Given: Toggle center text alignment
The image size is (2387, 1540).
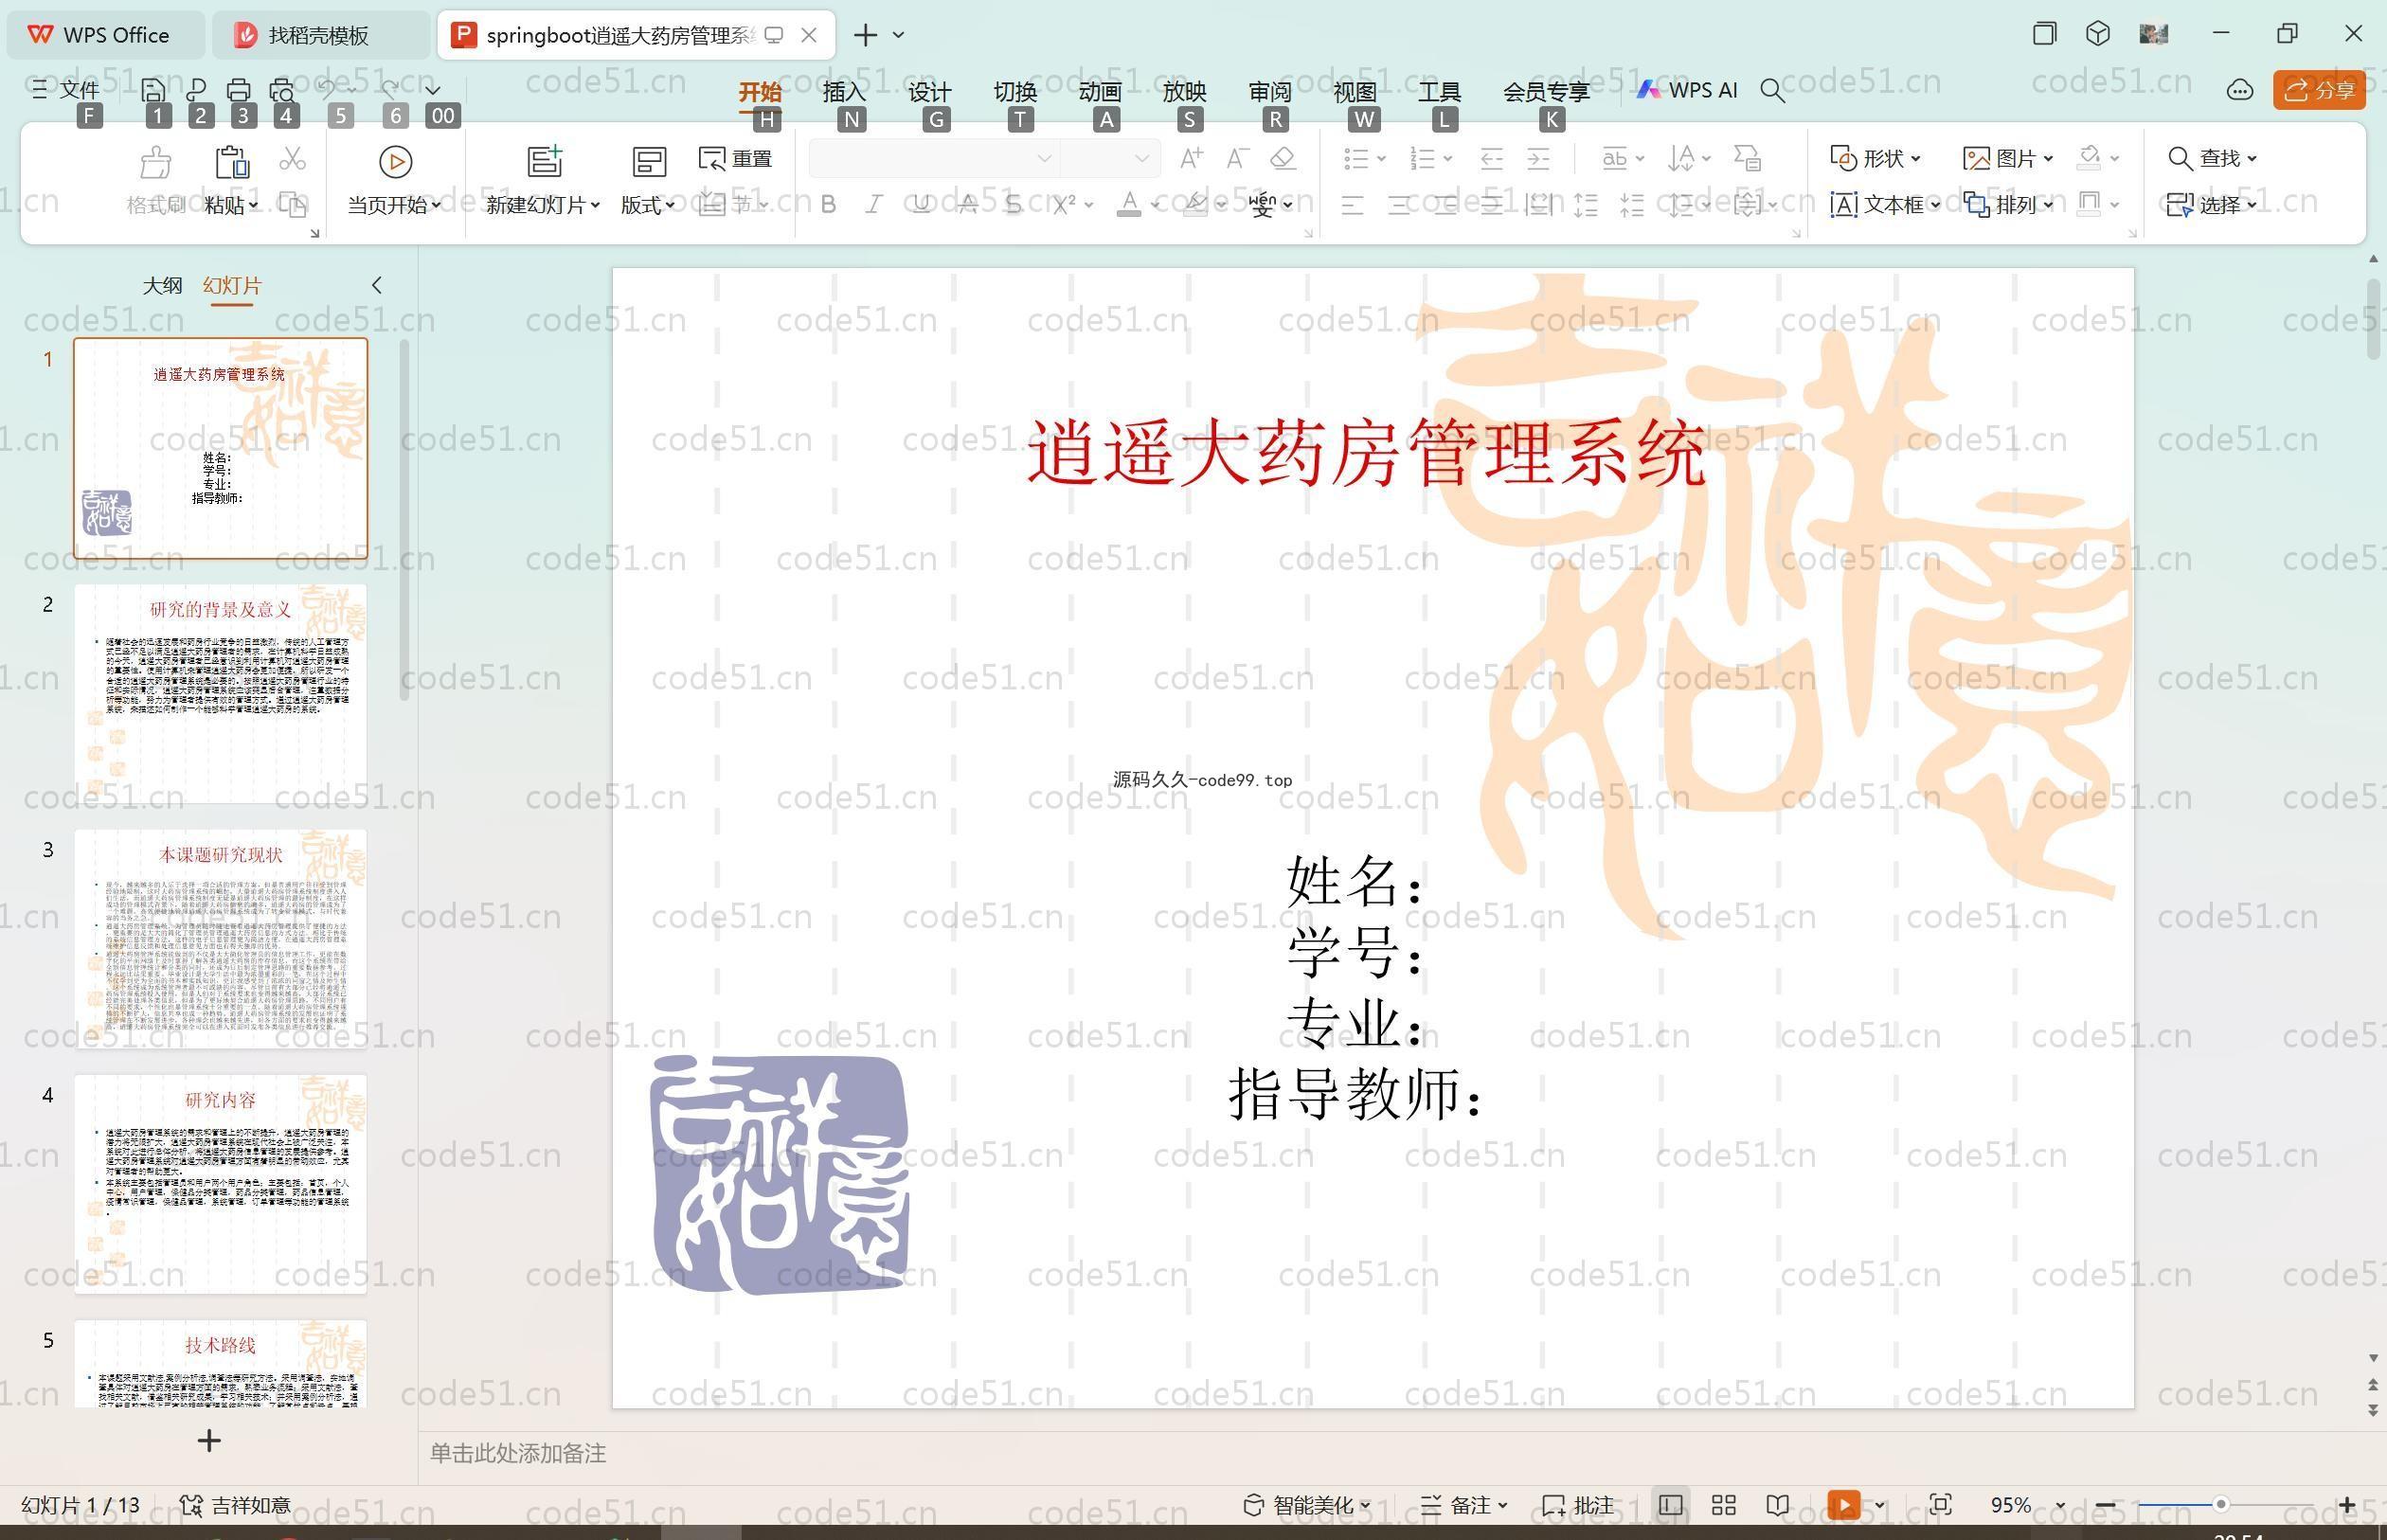Looking at the screenshot, I should (x=1399, y=206).
